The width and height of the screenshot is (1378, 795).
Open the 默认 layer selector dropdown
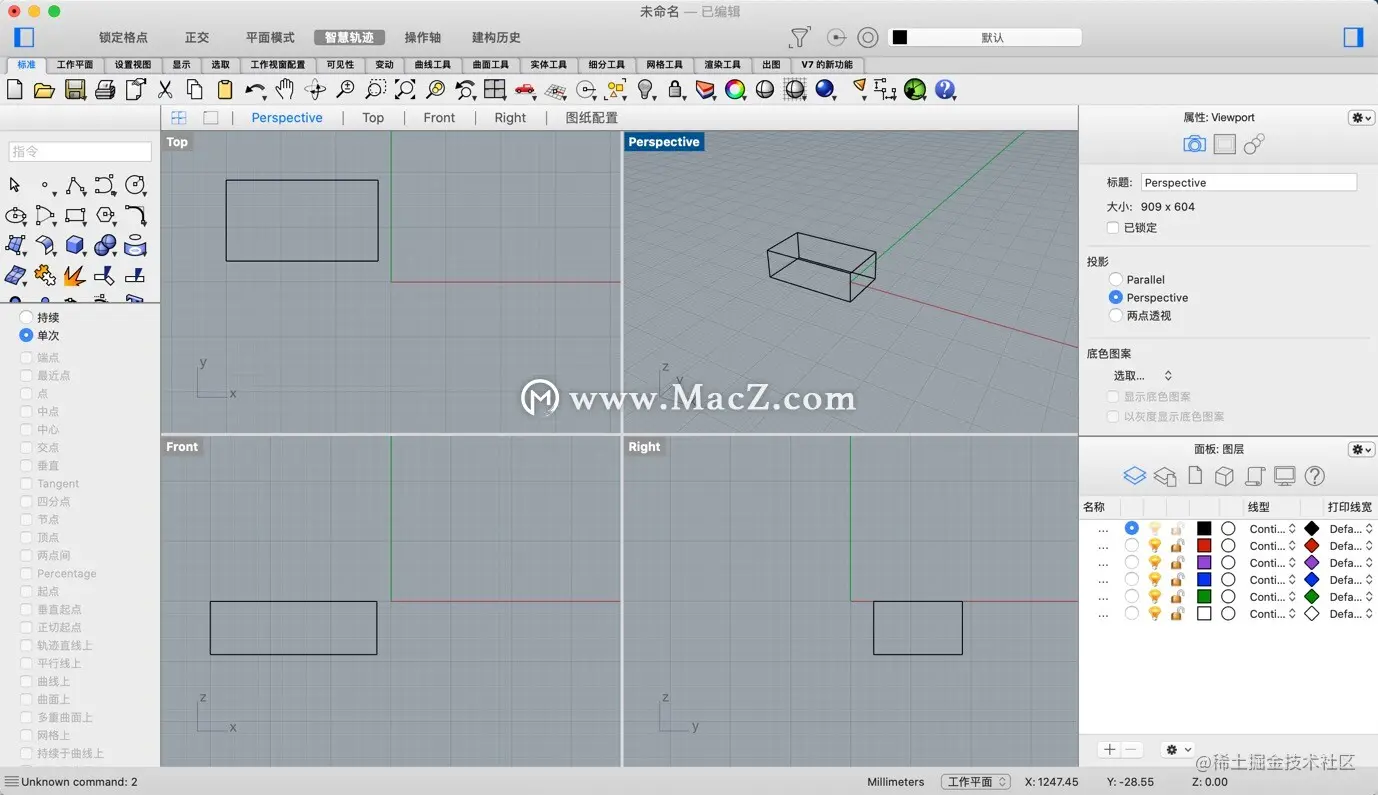click(x=985, y=38)
